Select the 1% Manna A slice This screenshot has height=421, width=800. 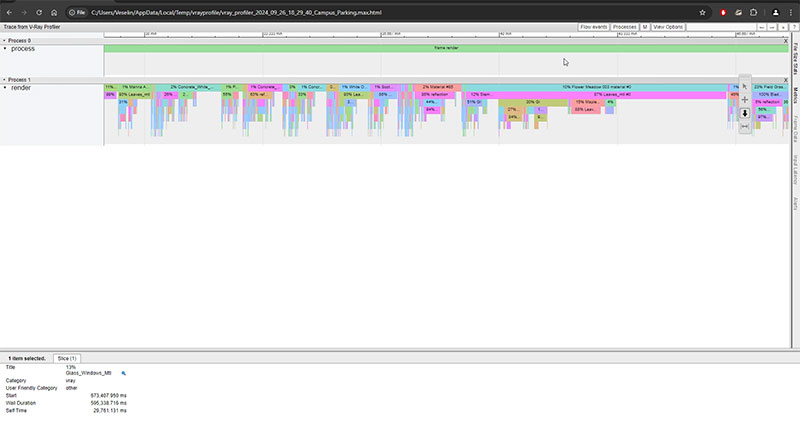[135, 87]
